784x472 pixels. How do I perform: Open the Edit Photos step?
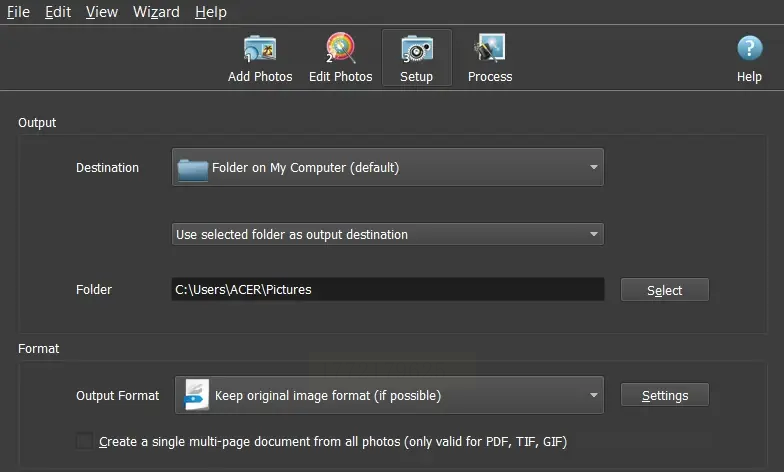340,58
